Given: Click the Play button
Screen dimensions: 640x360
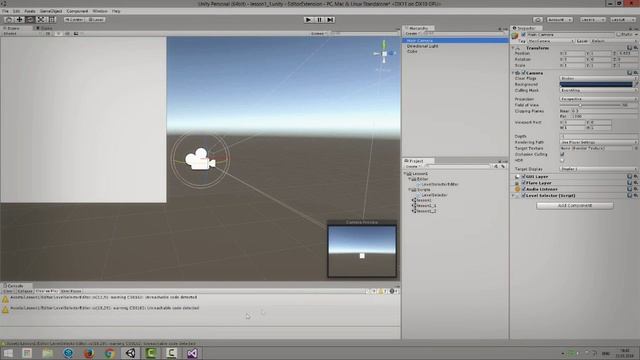Looking at the screenshot, I should [x=309, y=20].
